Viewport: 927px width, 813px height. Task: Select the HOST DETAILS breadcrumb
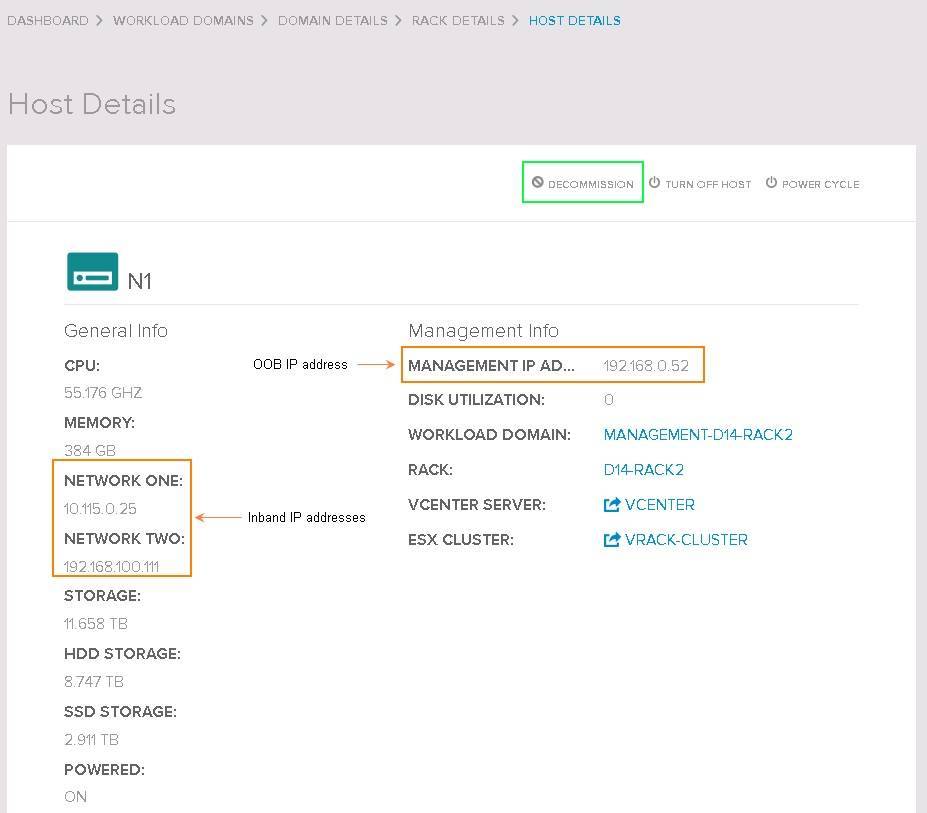click(x=575, y=21)
